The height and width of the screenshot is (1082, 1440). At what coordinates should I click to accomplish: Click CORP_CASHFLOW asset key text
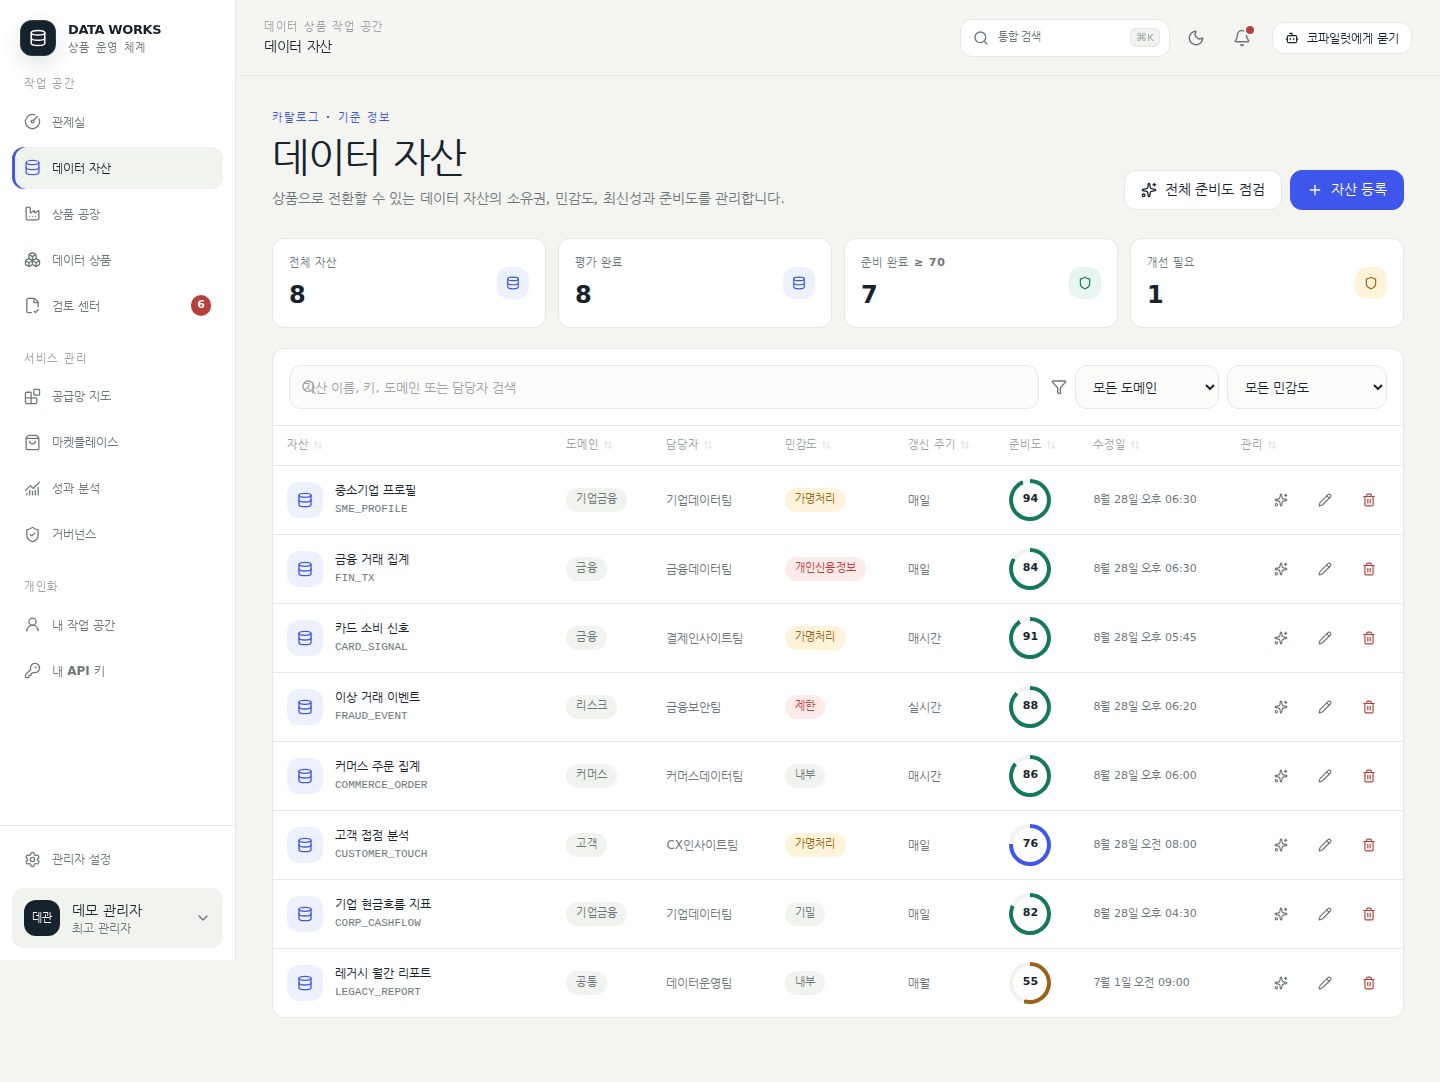pyautogui.click(x=378, y=923)
